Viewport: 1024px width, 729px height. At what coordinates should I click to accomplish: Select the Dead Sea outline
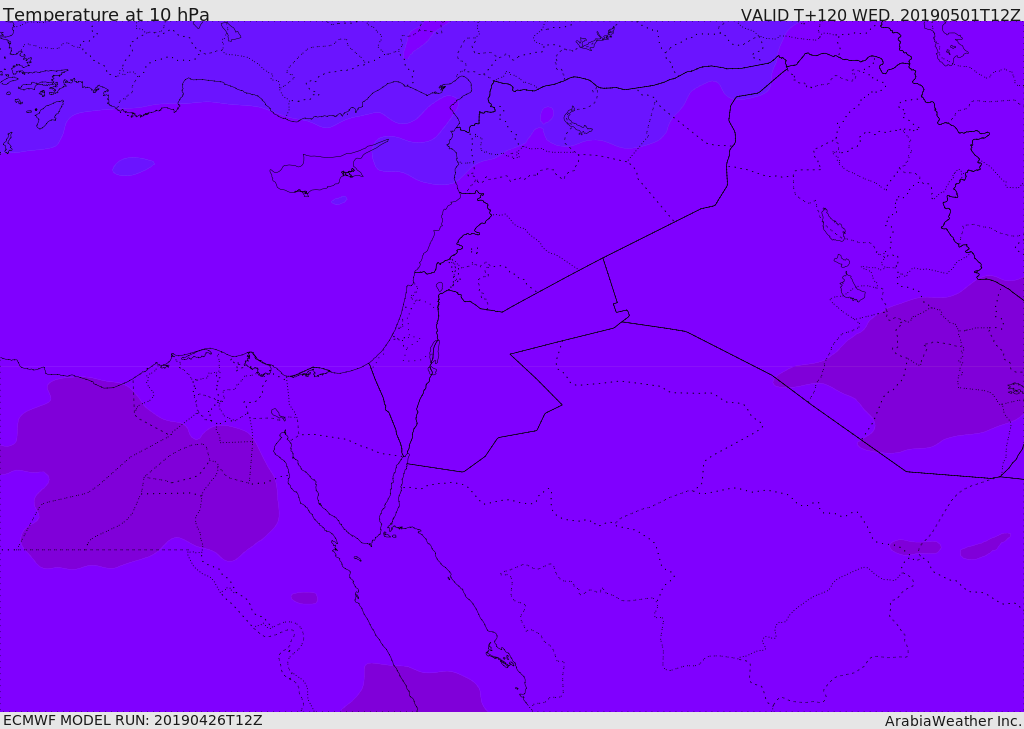[x=434, y=357]
